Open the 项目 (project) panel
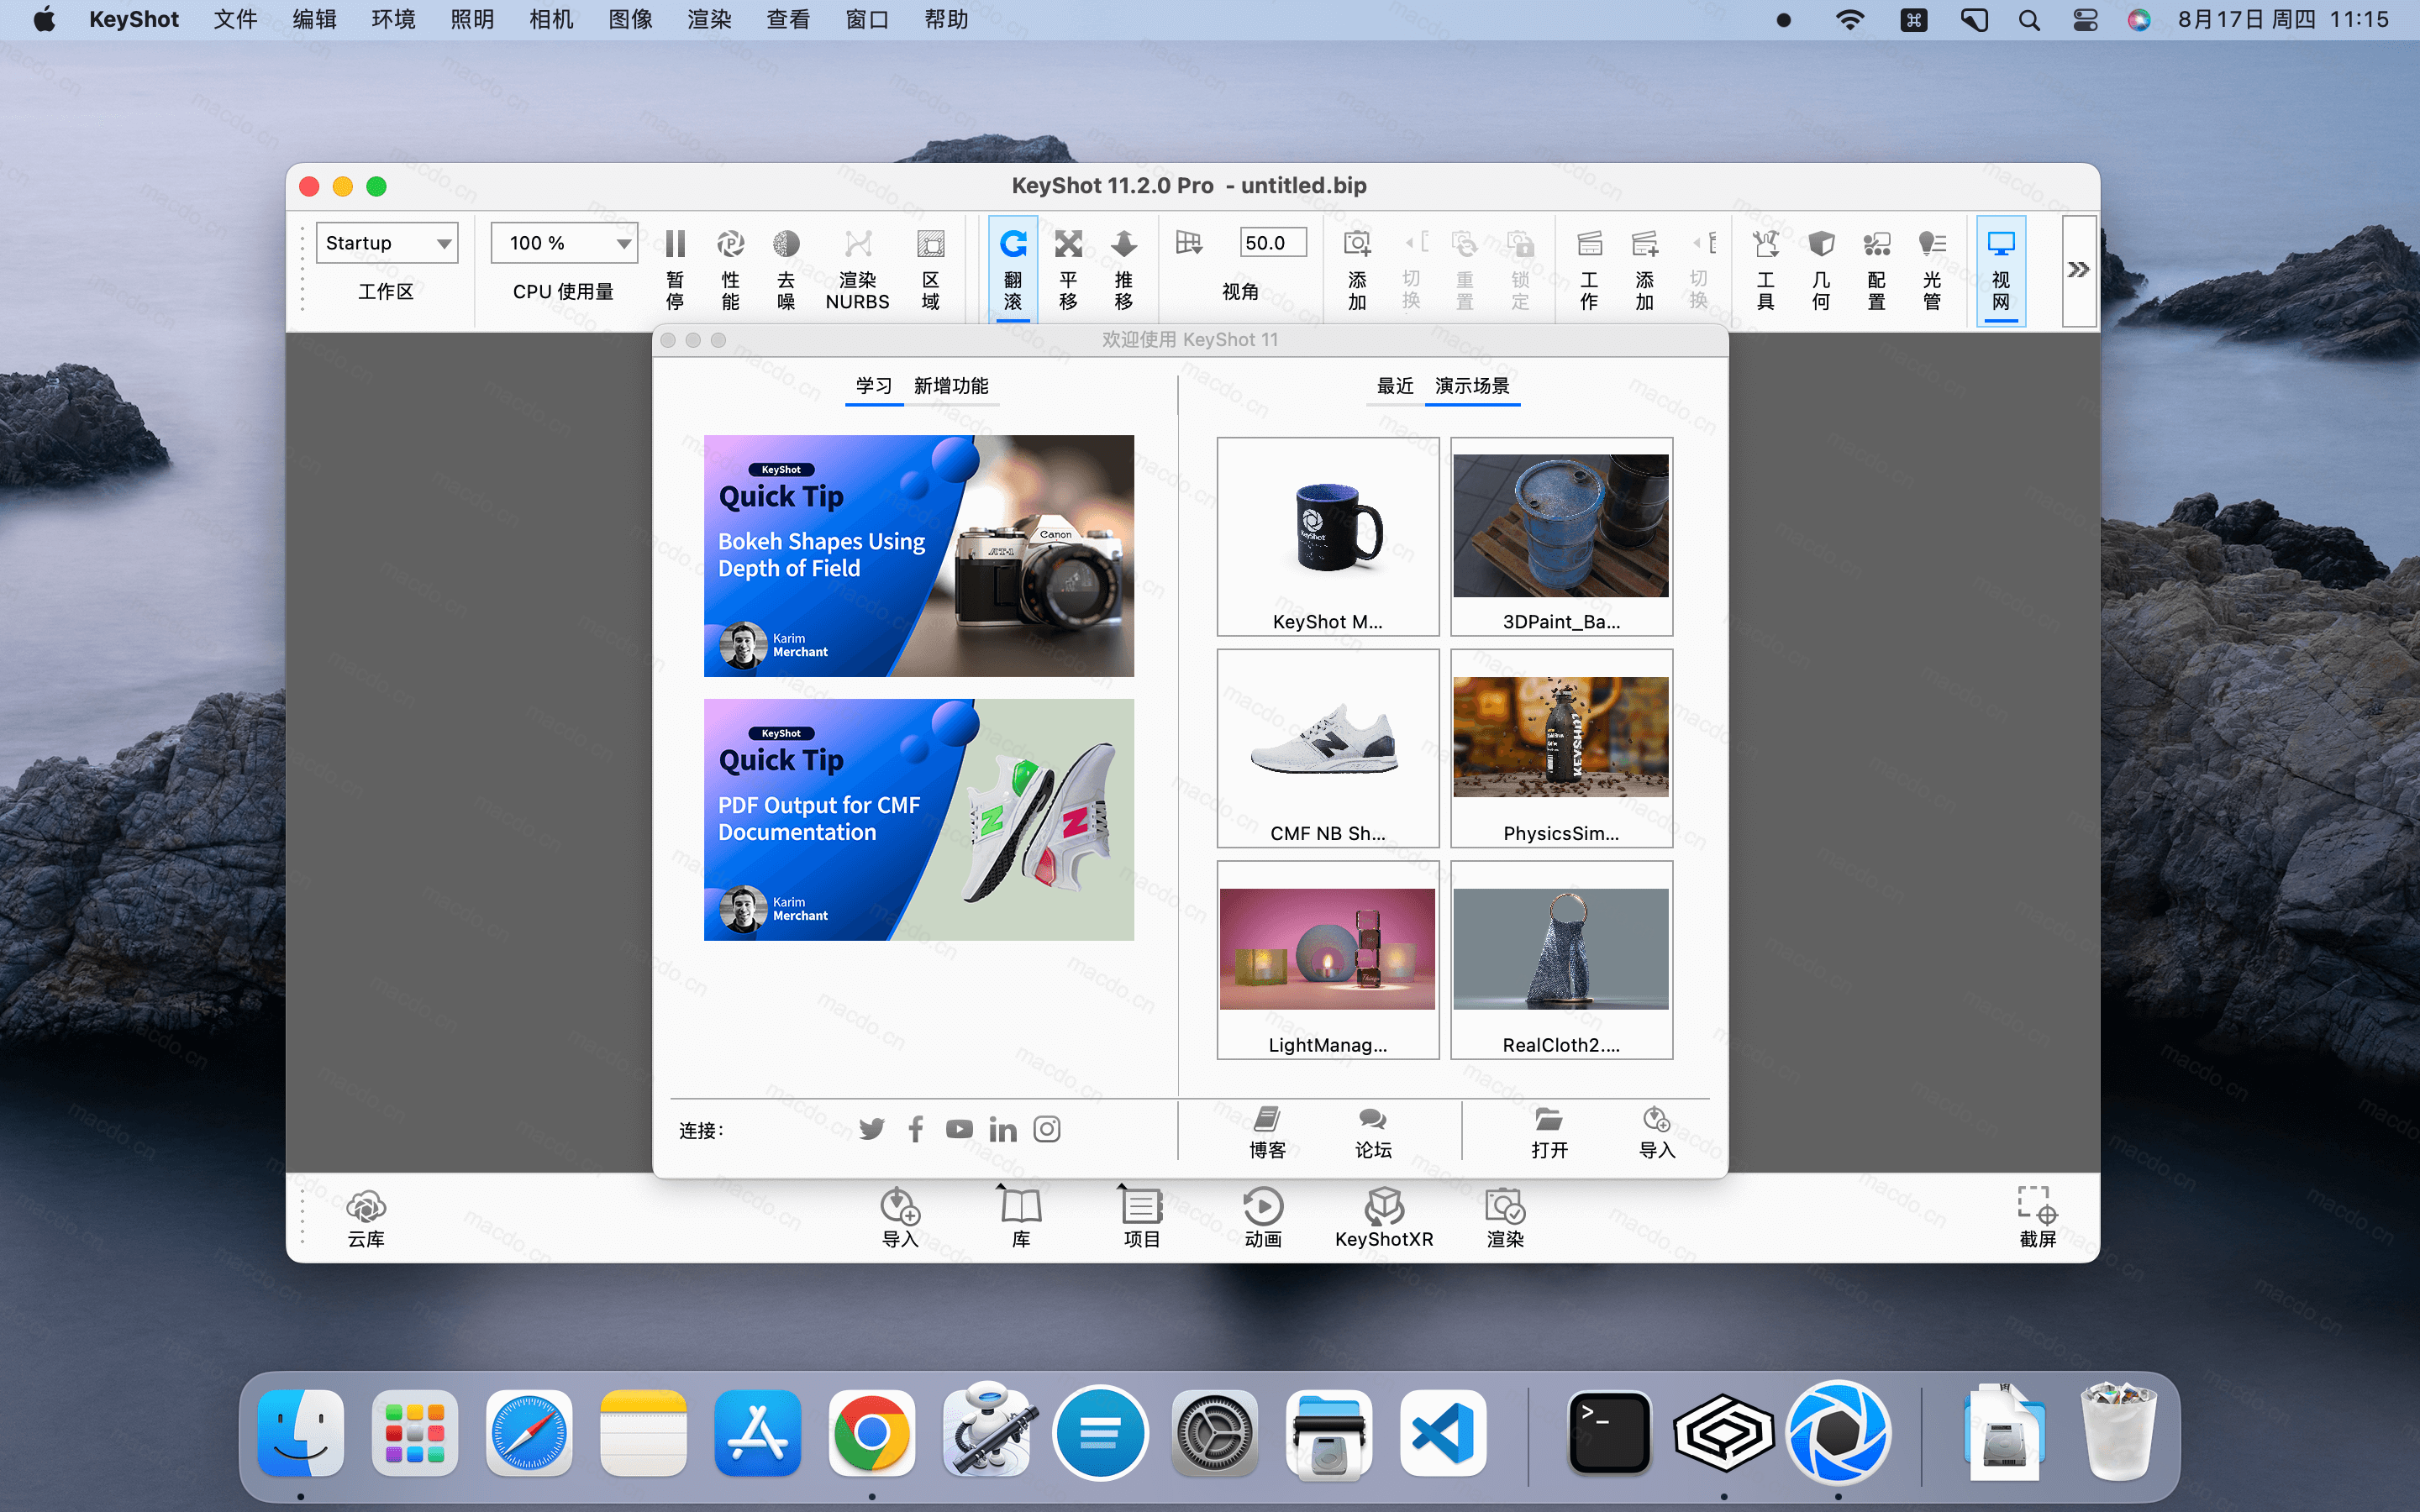 1140,1215
